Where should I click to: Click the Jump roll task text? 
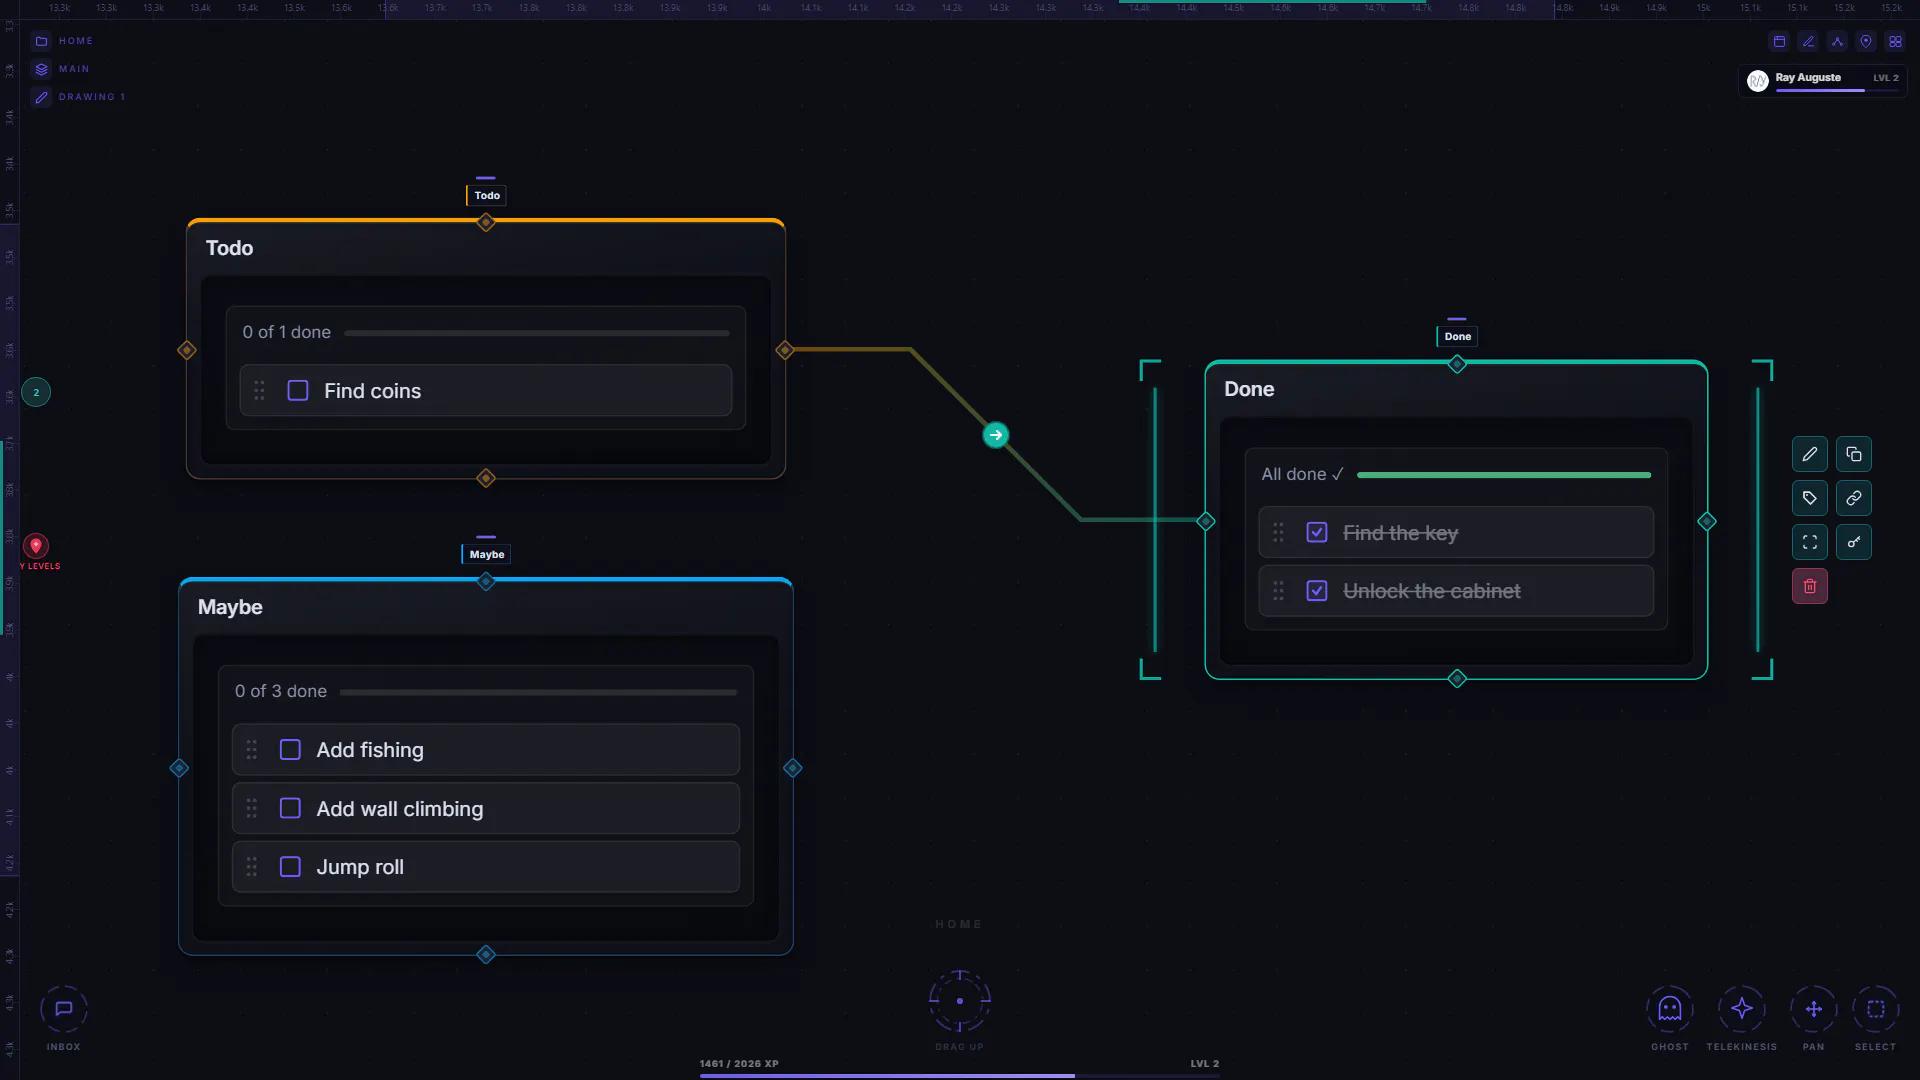point(360,867)
